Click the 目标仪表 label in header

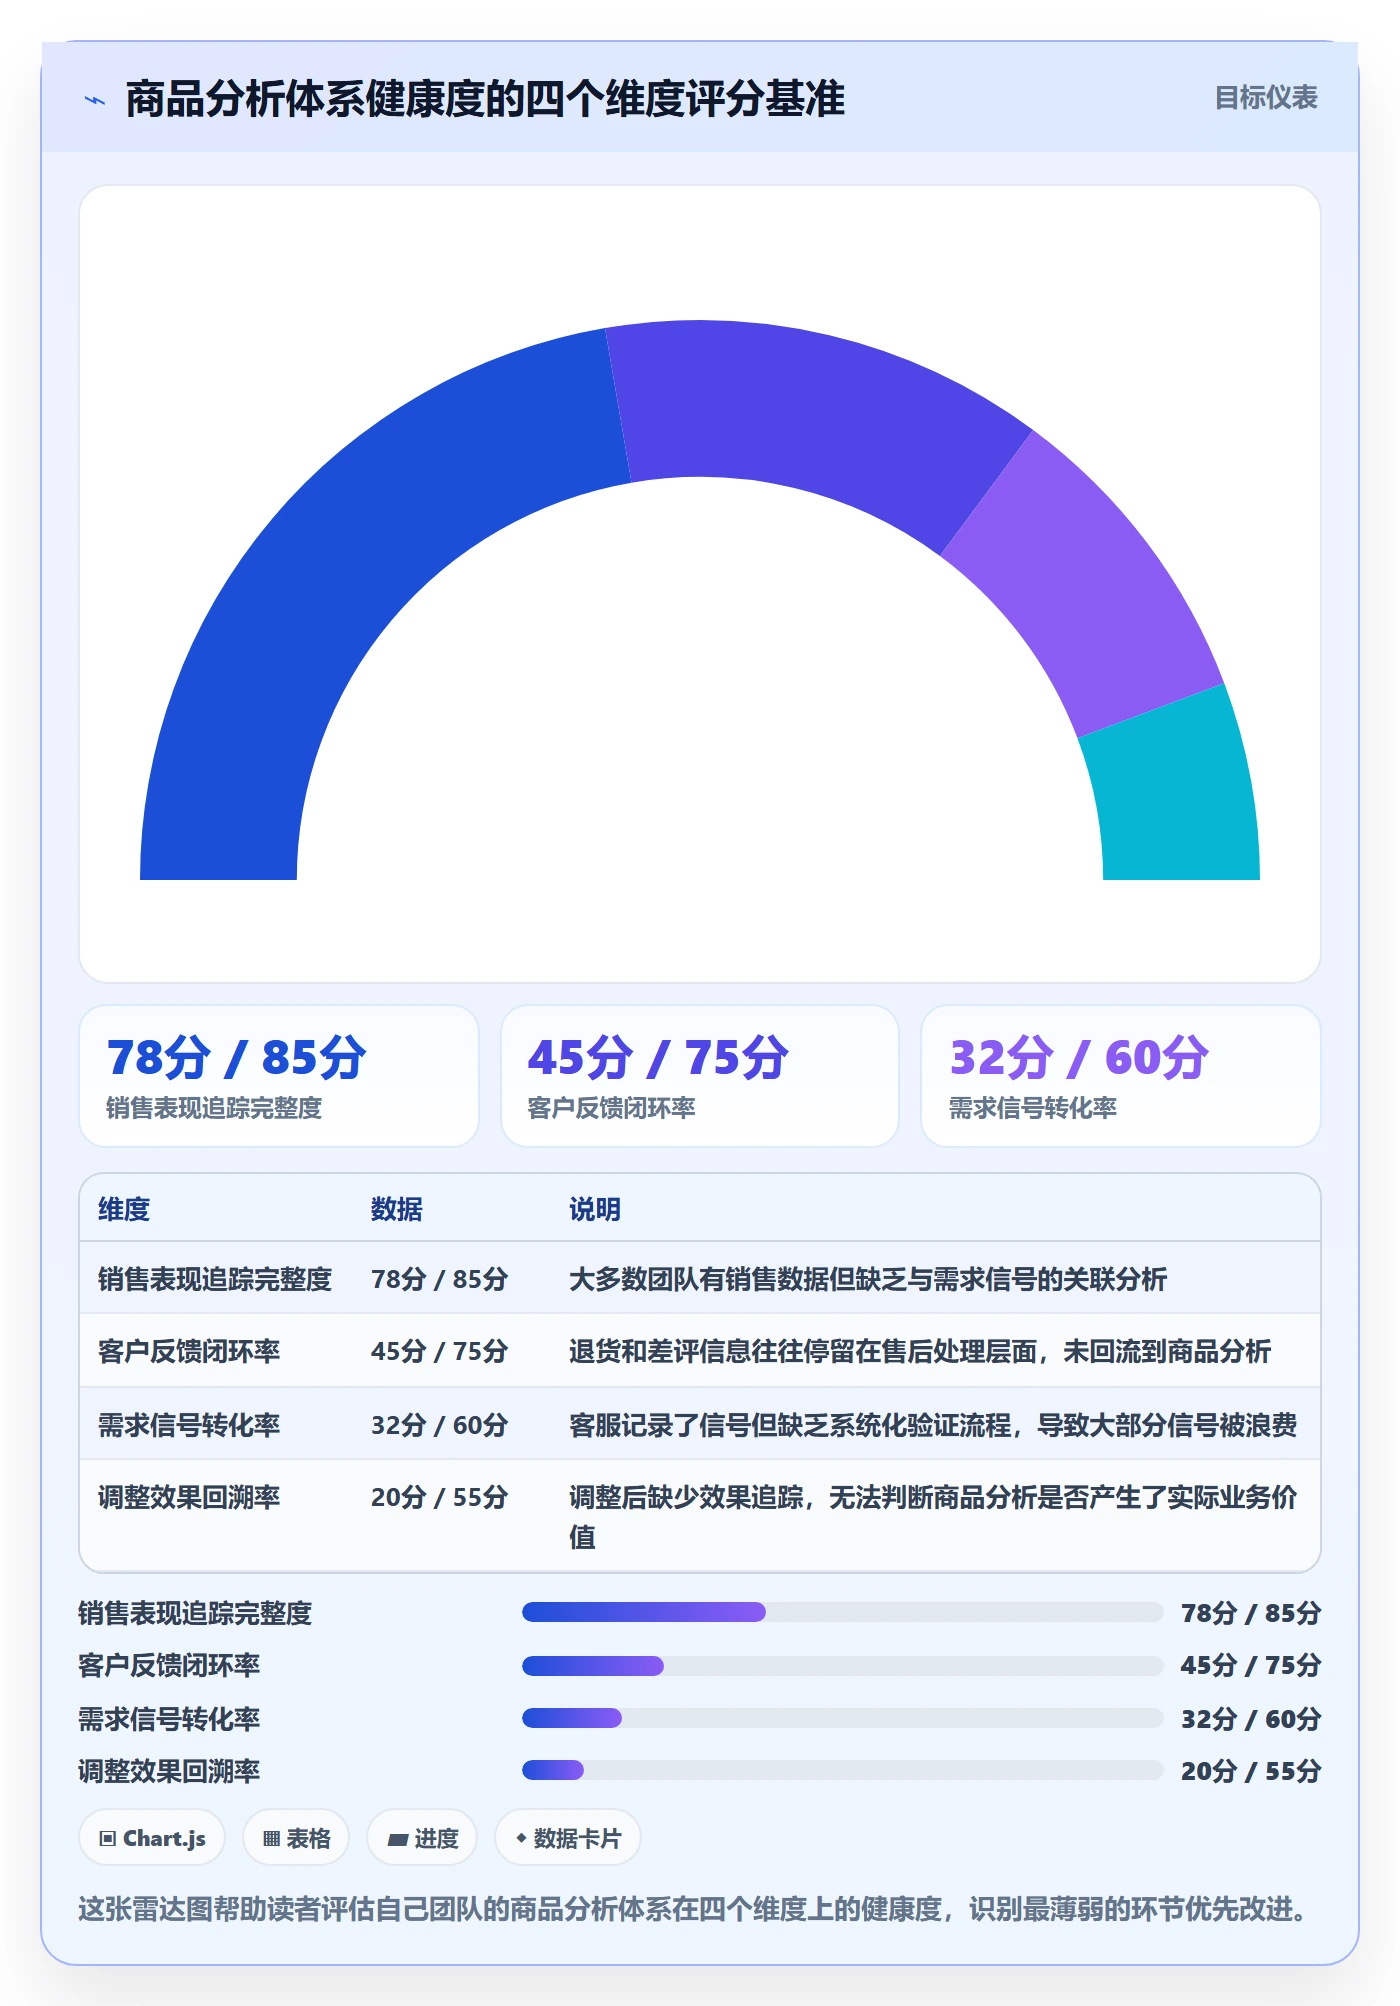1265,98
